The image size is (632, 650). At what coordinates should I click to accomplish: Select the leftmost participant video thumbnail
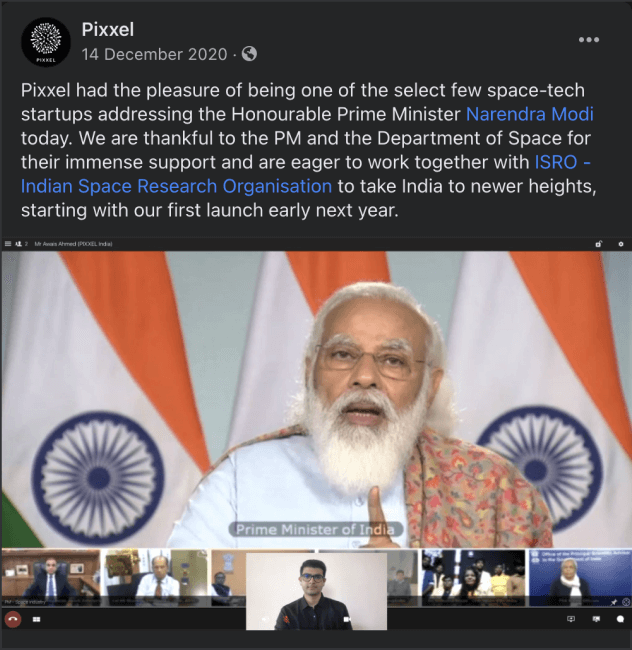click(x=51, y=578)
